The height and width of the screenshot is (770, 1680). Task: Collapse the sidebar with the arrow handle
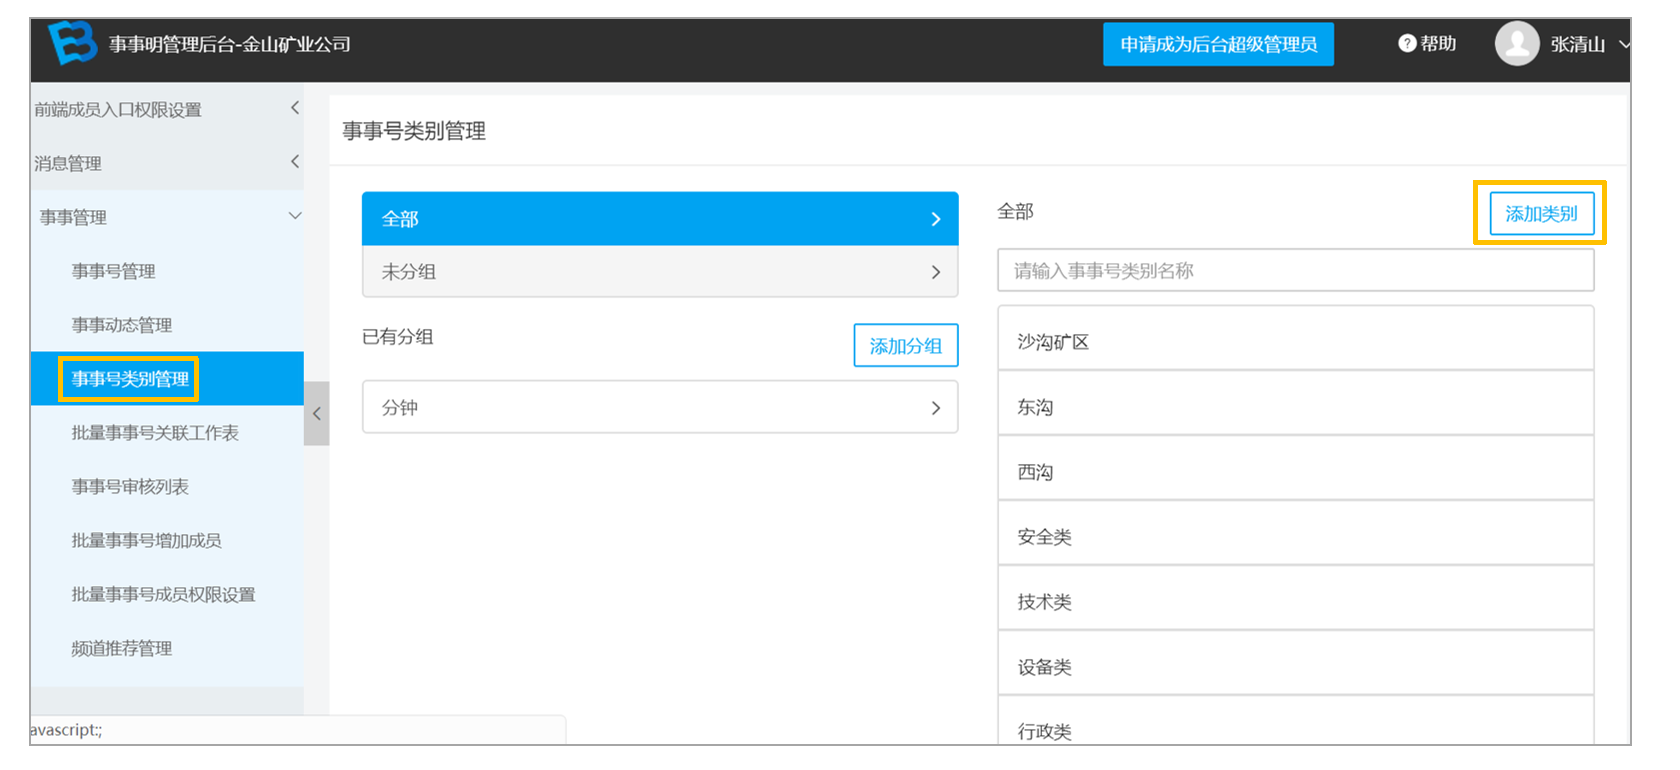(x=317, y=413)
